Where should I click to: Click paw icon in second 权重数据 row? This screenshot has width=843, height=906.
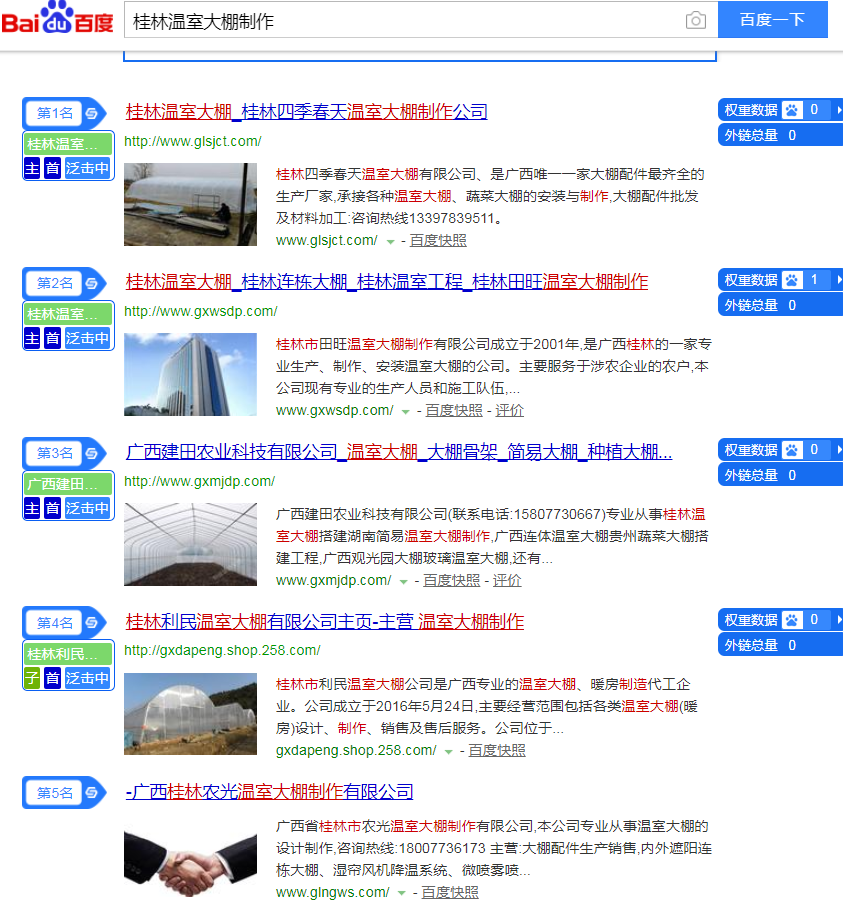pos(792,280)
